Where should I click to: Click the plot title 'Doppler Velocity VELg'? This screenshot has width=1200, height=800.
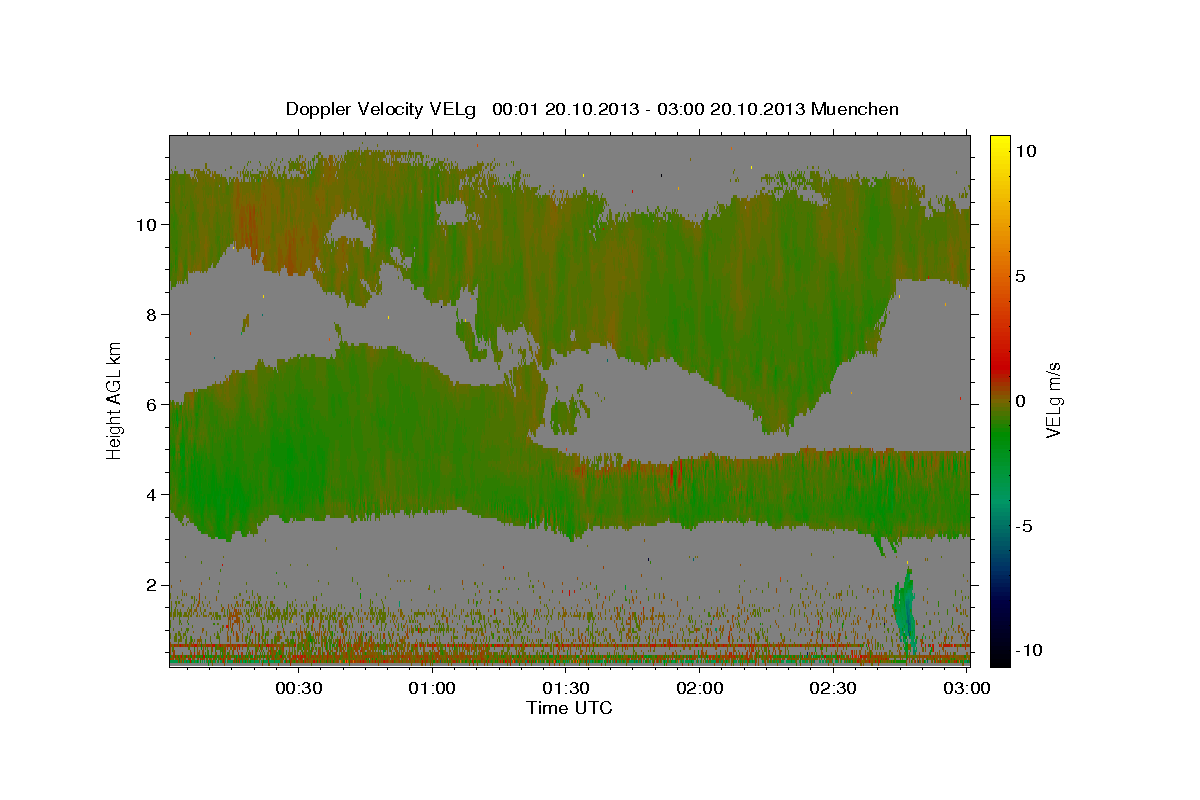tap(380, 109)
